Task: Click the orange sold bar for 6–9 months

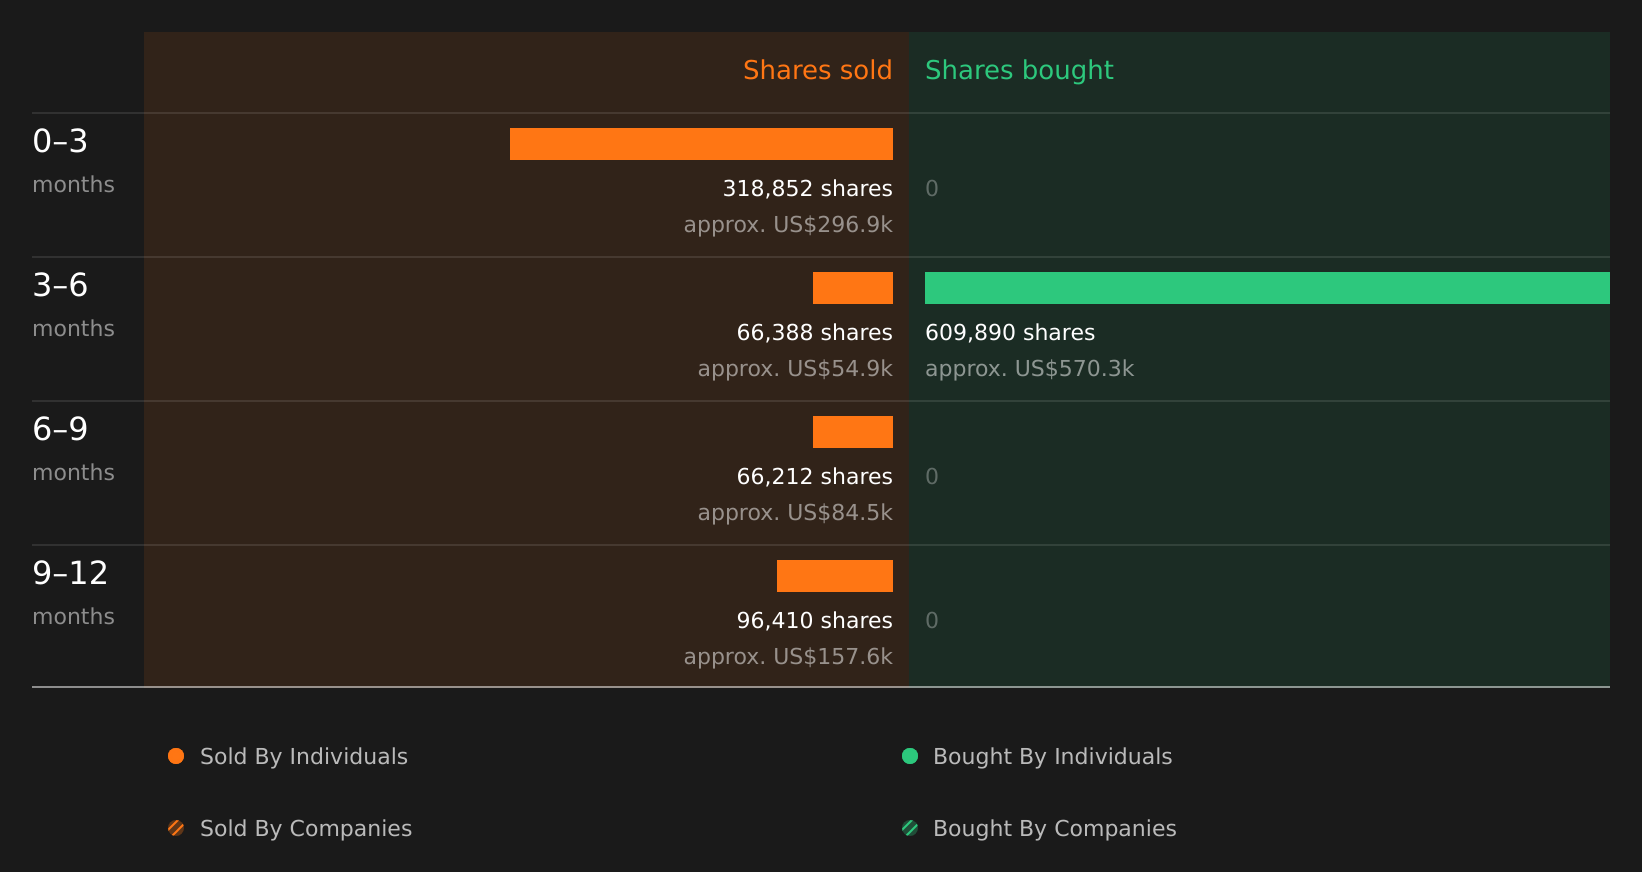Action: (853, 432)
